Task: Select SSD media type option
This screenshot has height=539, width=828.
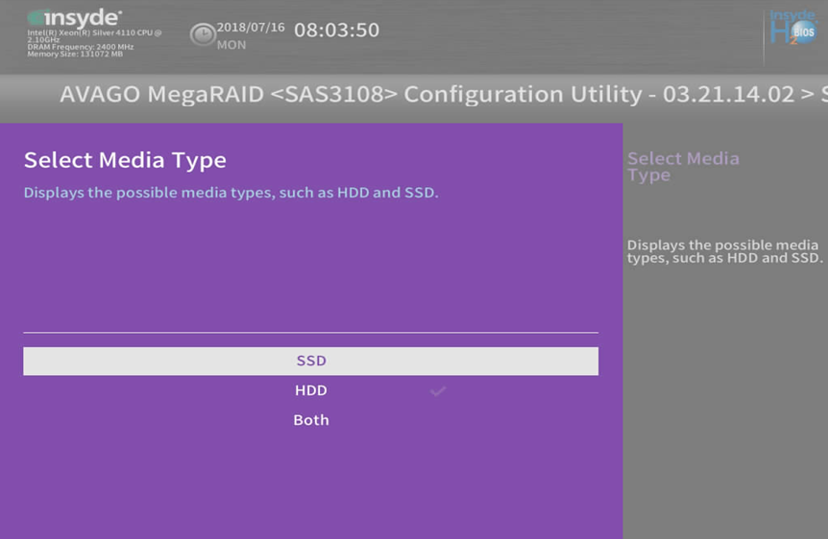Action: coord(310,361)
